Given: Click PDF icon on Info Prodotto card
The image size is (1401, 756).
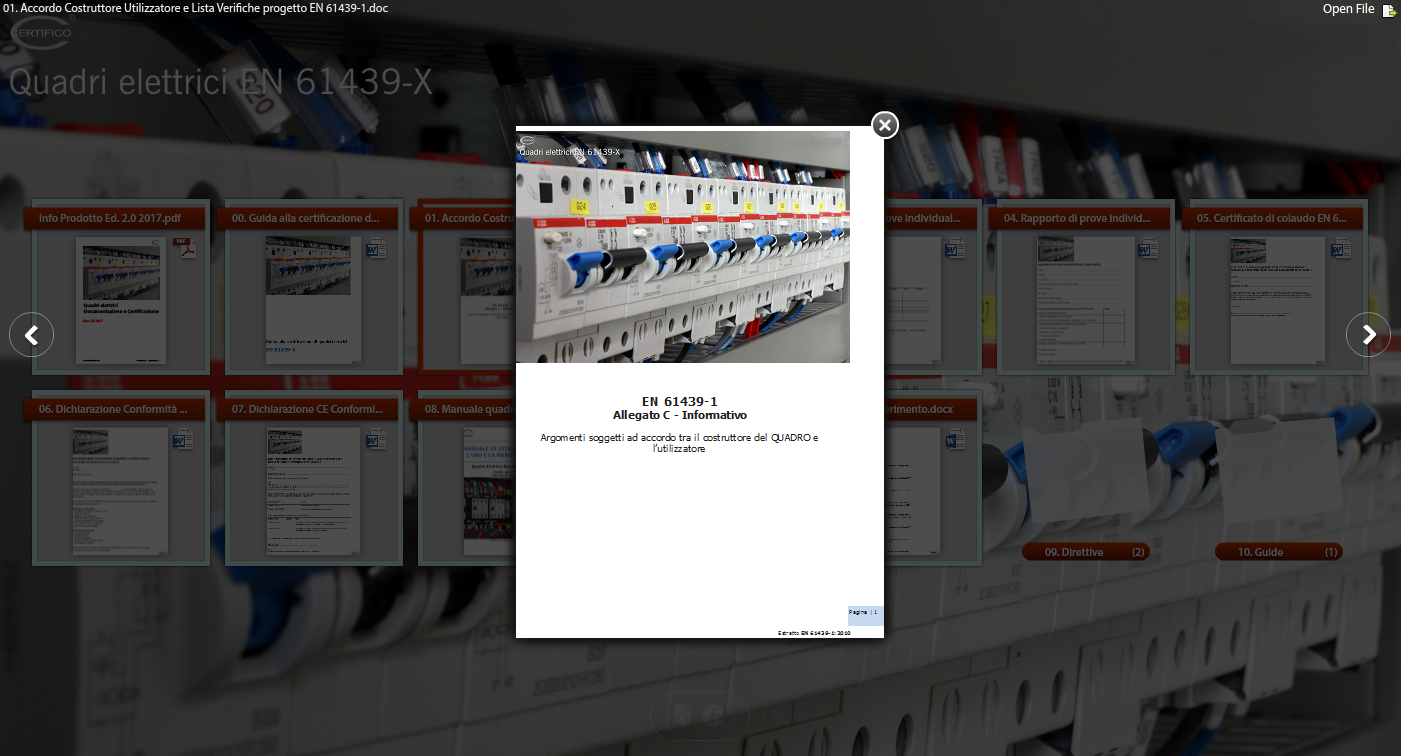Looking at the screenshot, I should [184, 248].
